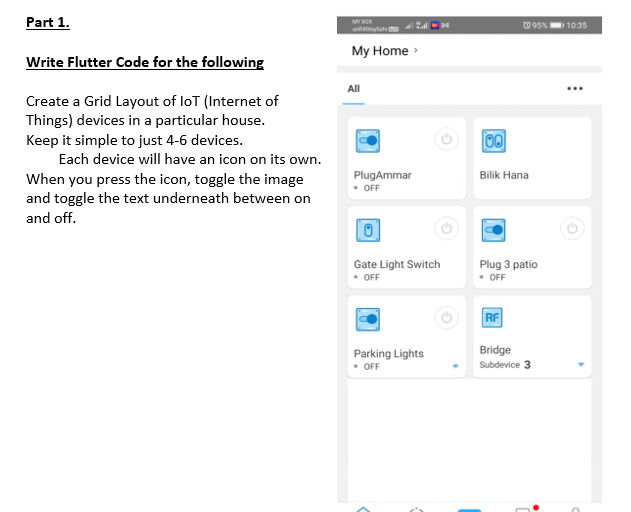
Task: Toggle power for Plug 3 patio
Action: [x=572, y=229]
